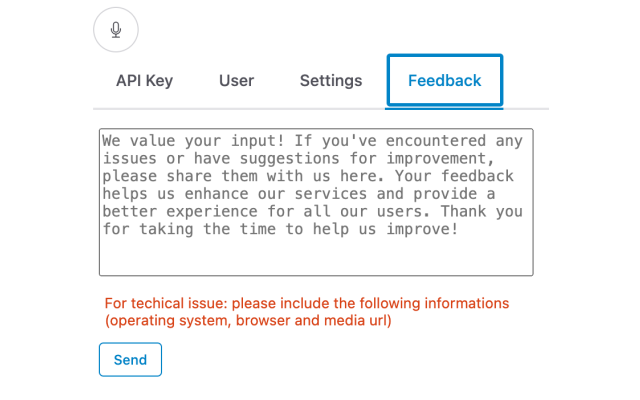Show API Key options

[144, 81]
